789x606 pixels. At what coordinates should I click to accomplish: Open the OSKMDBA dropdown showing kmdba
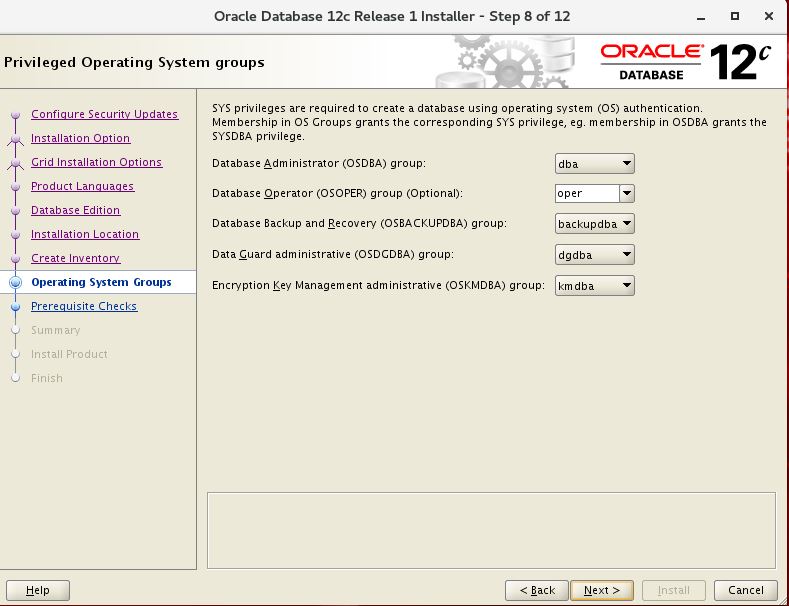click(x=594, y=285)
